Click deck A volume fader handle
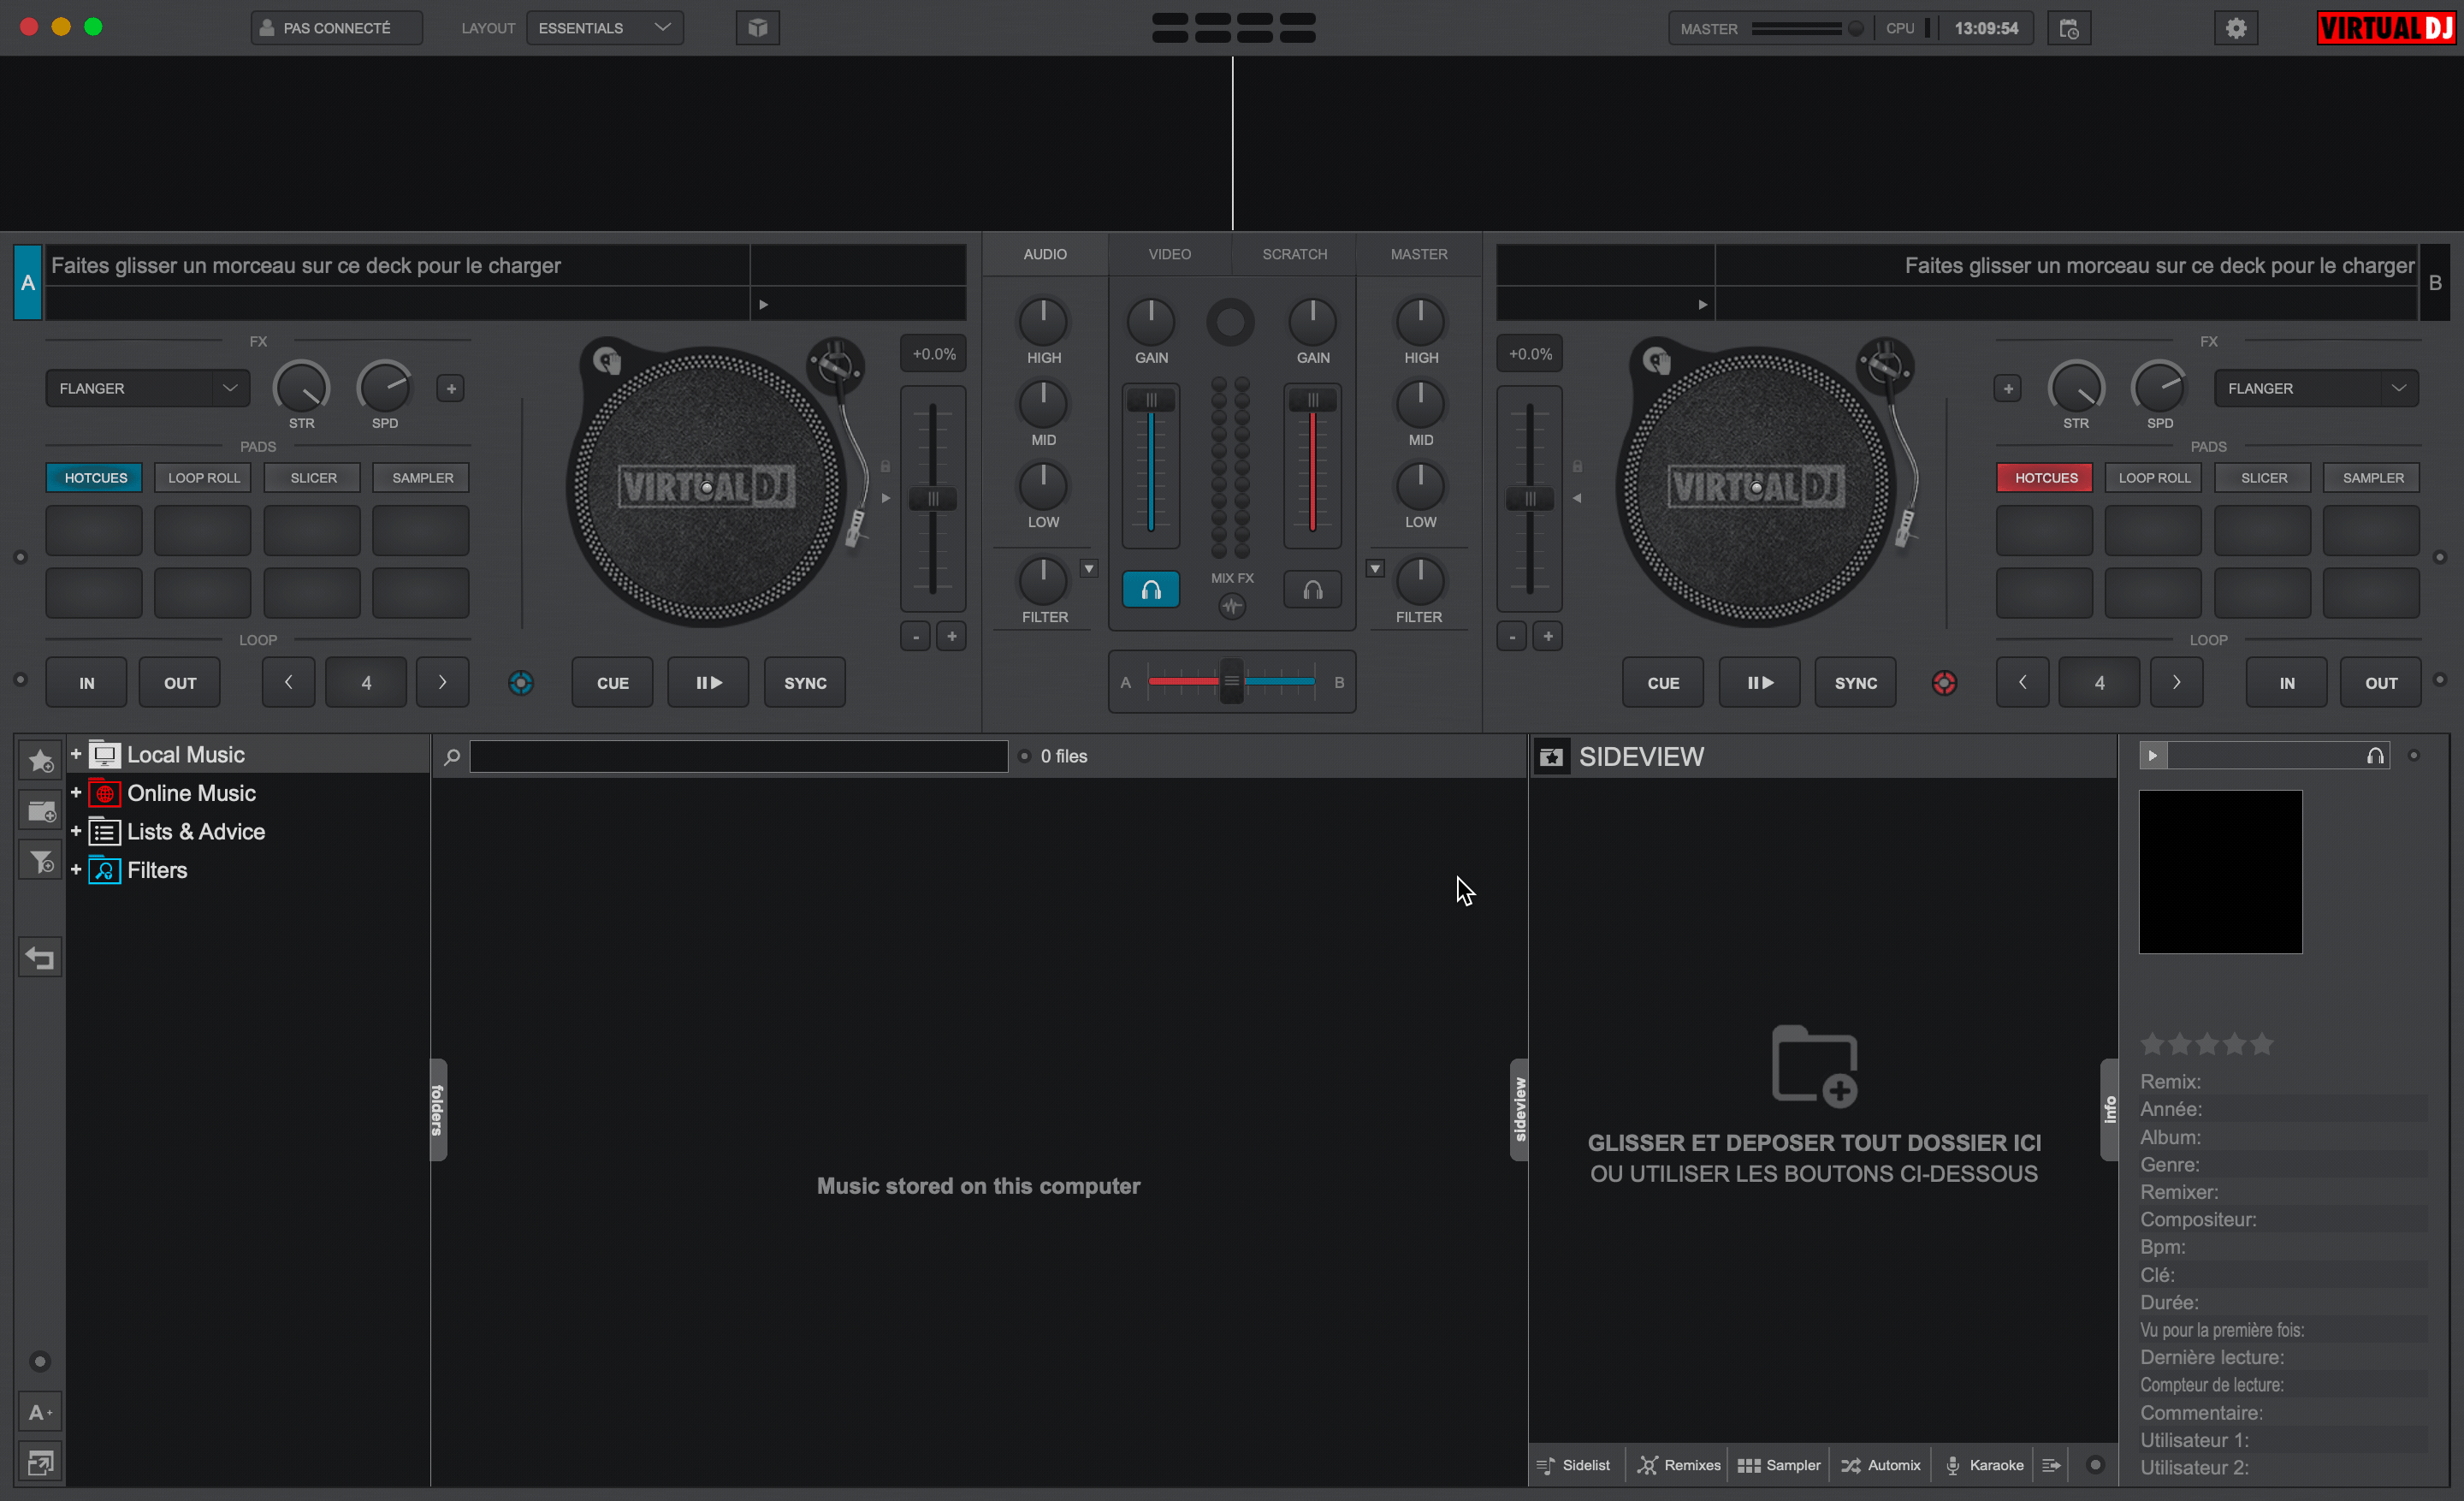The width and height of the screenshot is (2464, 1501). (x=1151, y=400)
